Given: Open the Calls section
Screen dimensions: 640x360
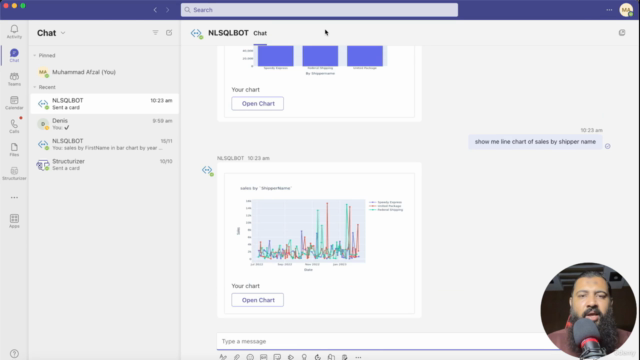Looking at the screenshot, I should point(14,126).
